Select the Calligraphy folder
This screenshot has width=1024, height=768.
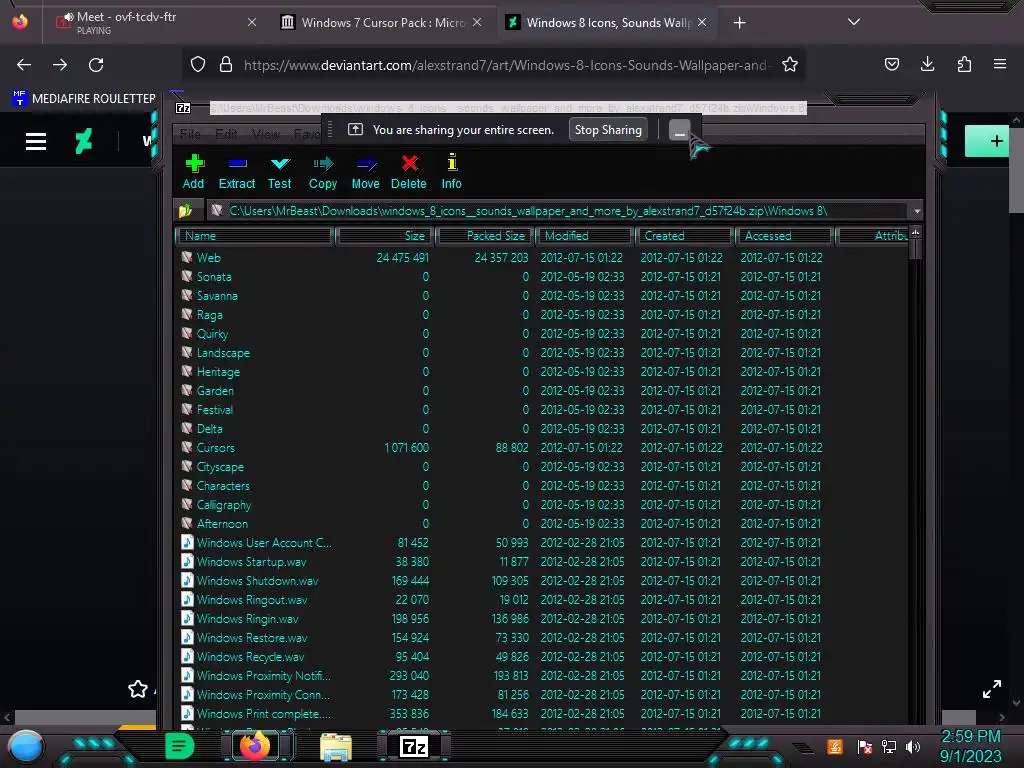pos(223,505)
